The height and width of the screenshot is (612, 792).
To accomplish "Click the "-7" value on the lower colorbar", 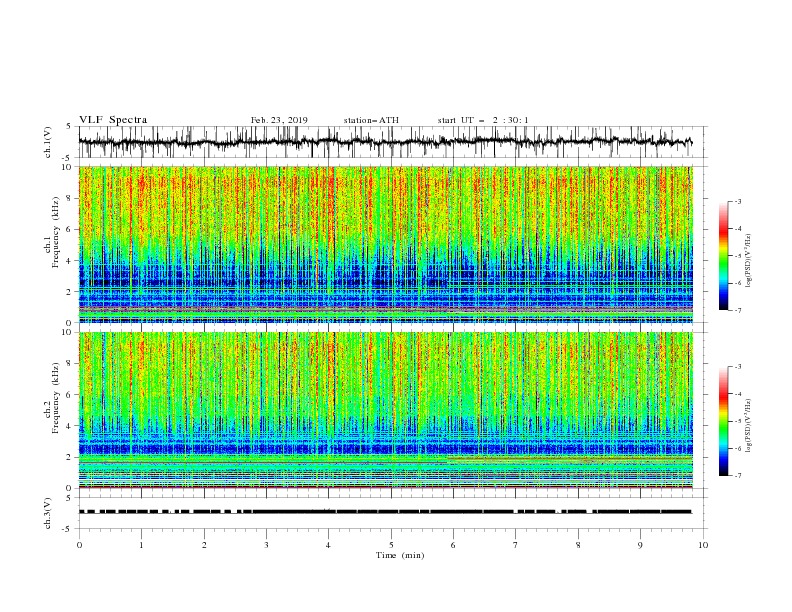I will click(x=737, y=475).
